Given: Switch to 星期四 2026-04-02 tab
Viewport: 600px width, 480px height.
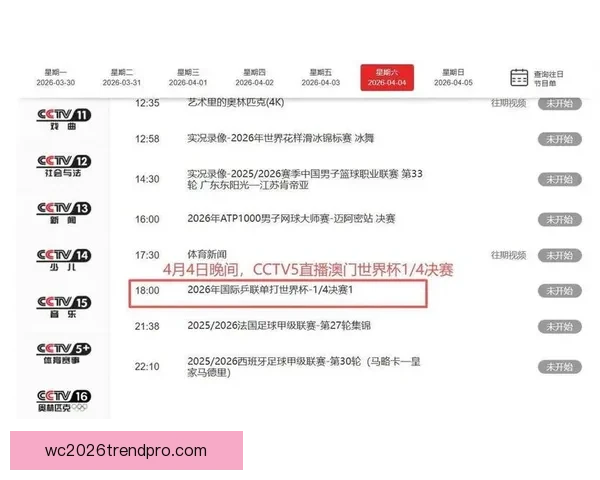Looking at the screenshot, I should click(x=254, y=77).
